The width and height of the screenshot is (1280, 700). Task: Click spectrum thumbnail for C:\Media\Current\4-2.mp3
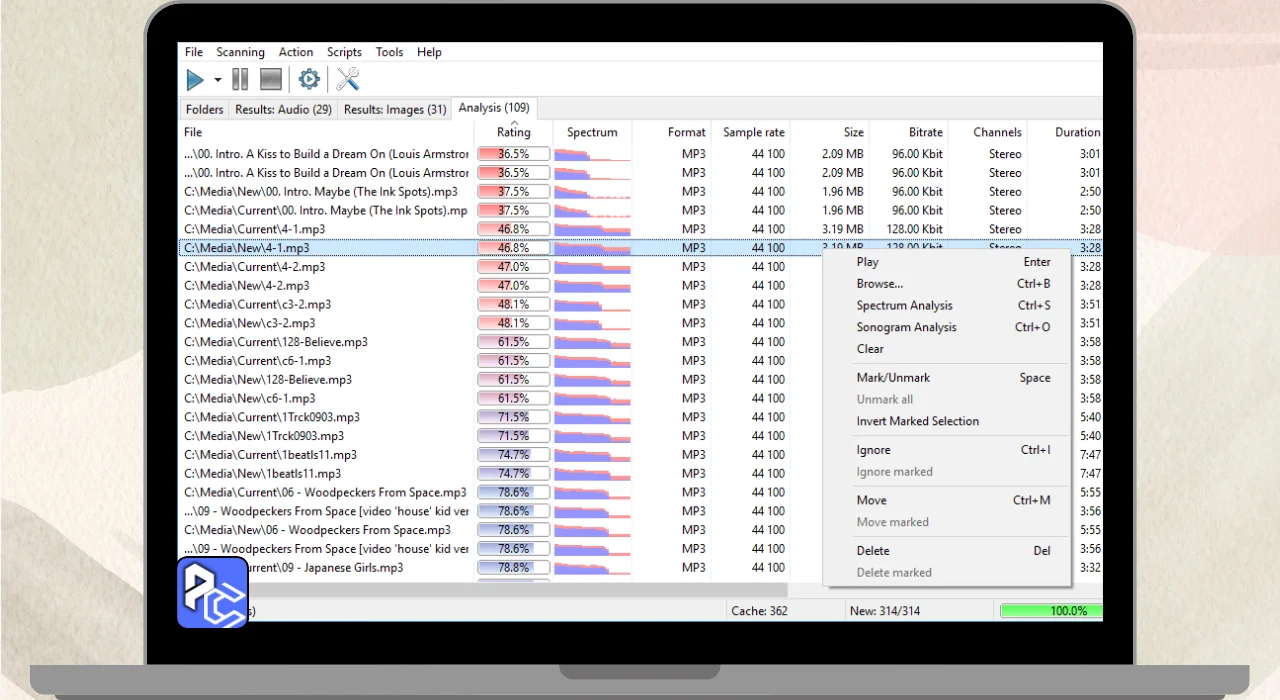pos(592,267)
